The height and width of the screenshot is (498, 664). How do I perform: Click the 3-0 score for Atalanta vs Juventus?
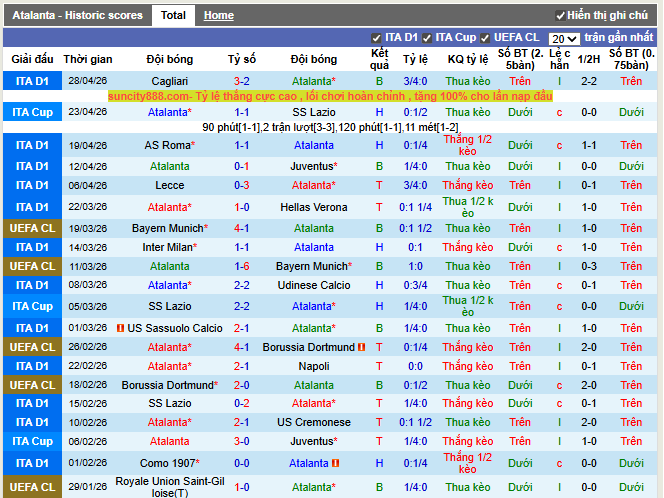point(242,441)
